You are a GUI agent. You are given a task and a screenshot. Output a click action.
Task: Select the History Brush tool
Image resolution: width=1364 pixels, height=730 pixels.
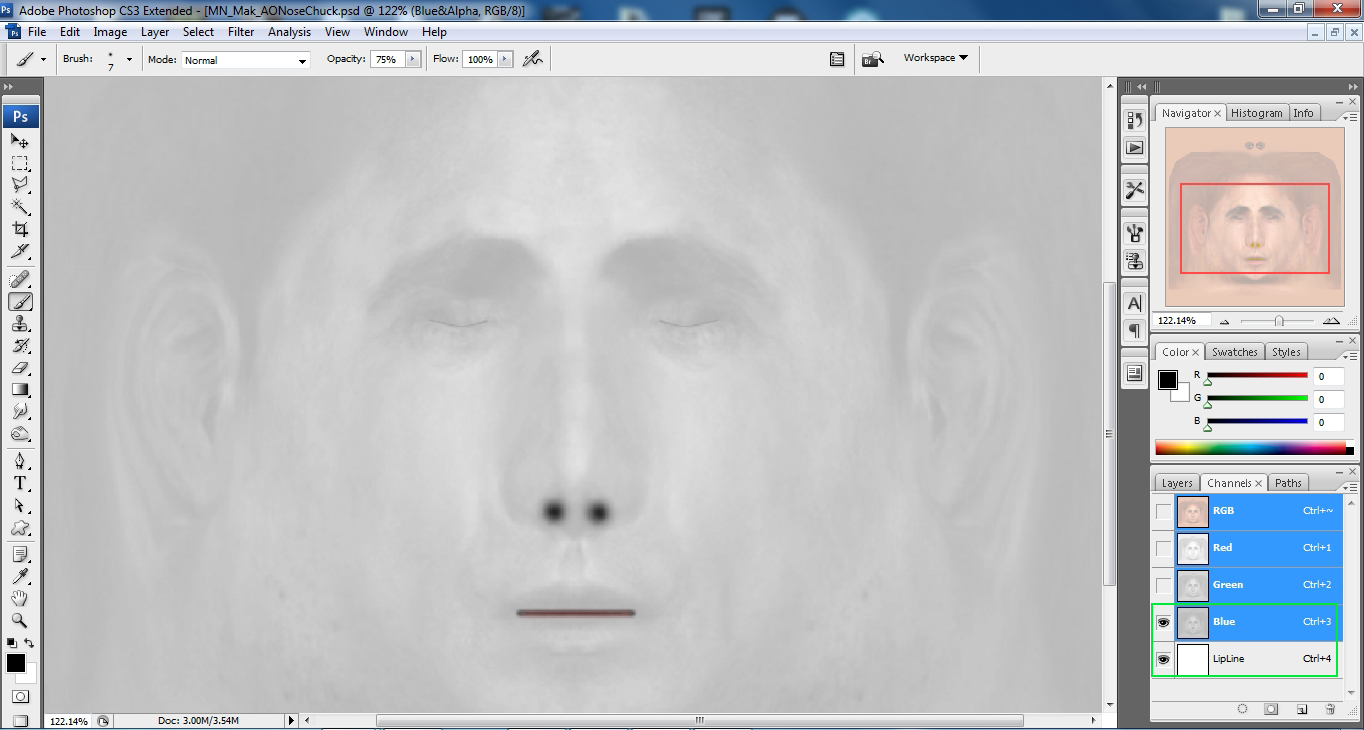click(x=20, y=346)
